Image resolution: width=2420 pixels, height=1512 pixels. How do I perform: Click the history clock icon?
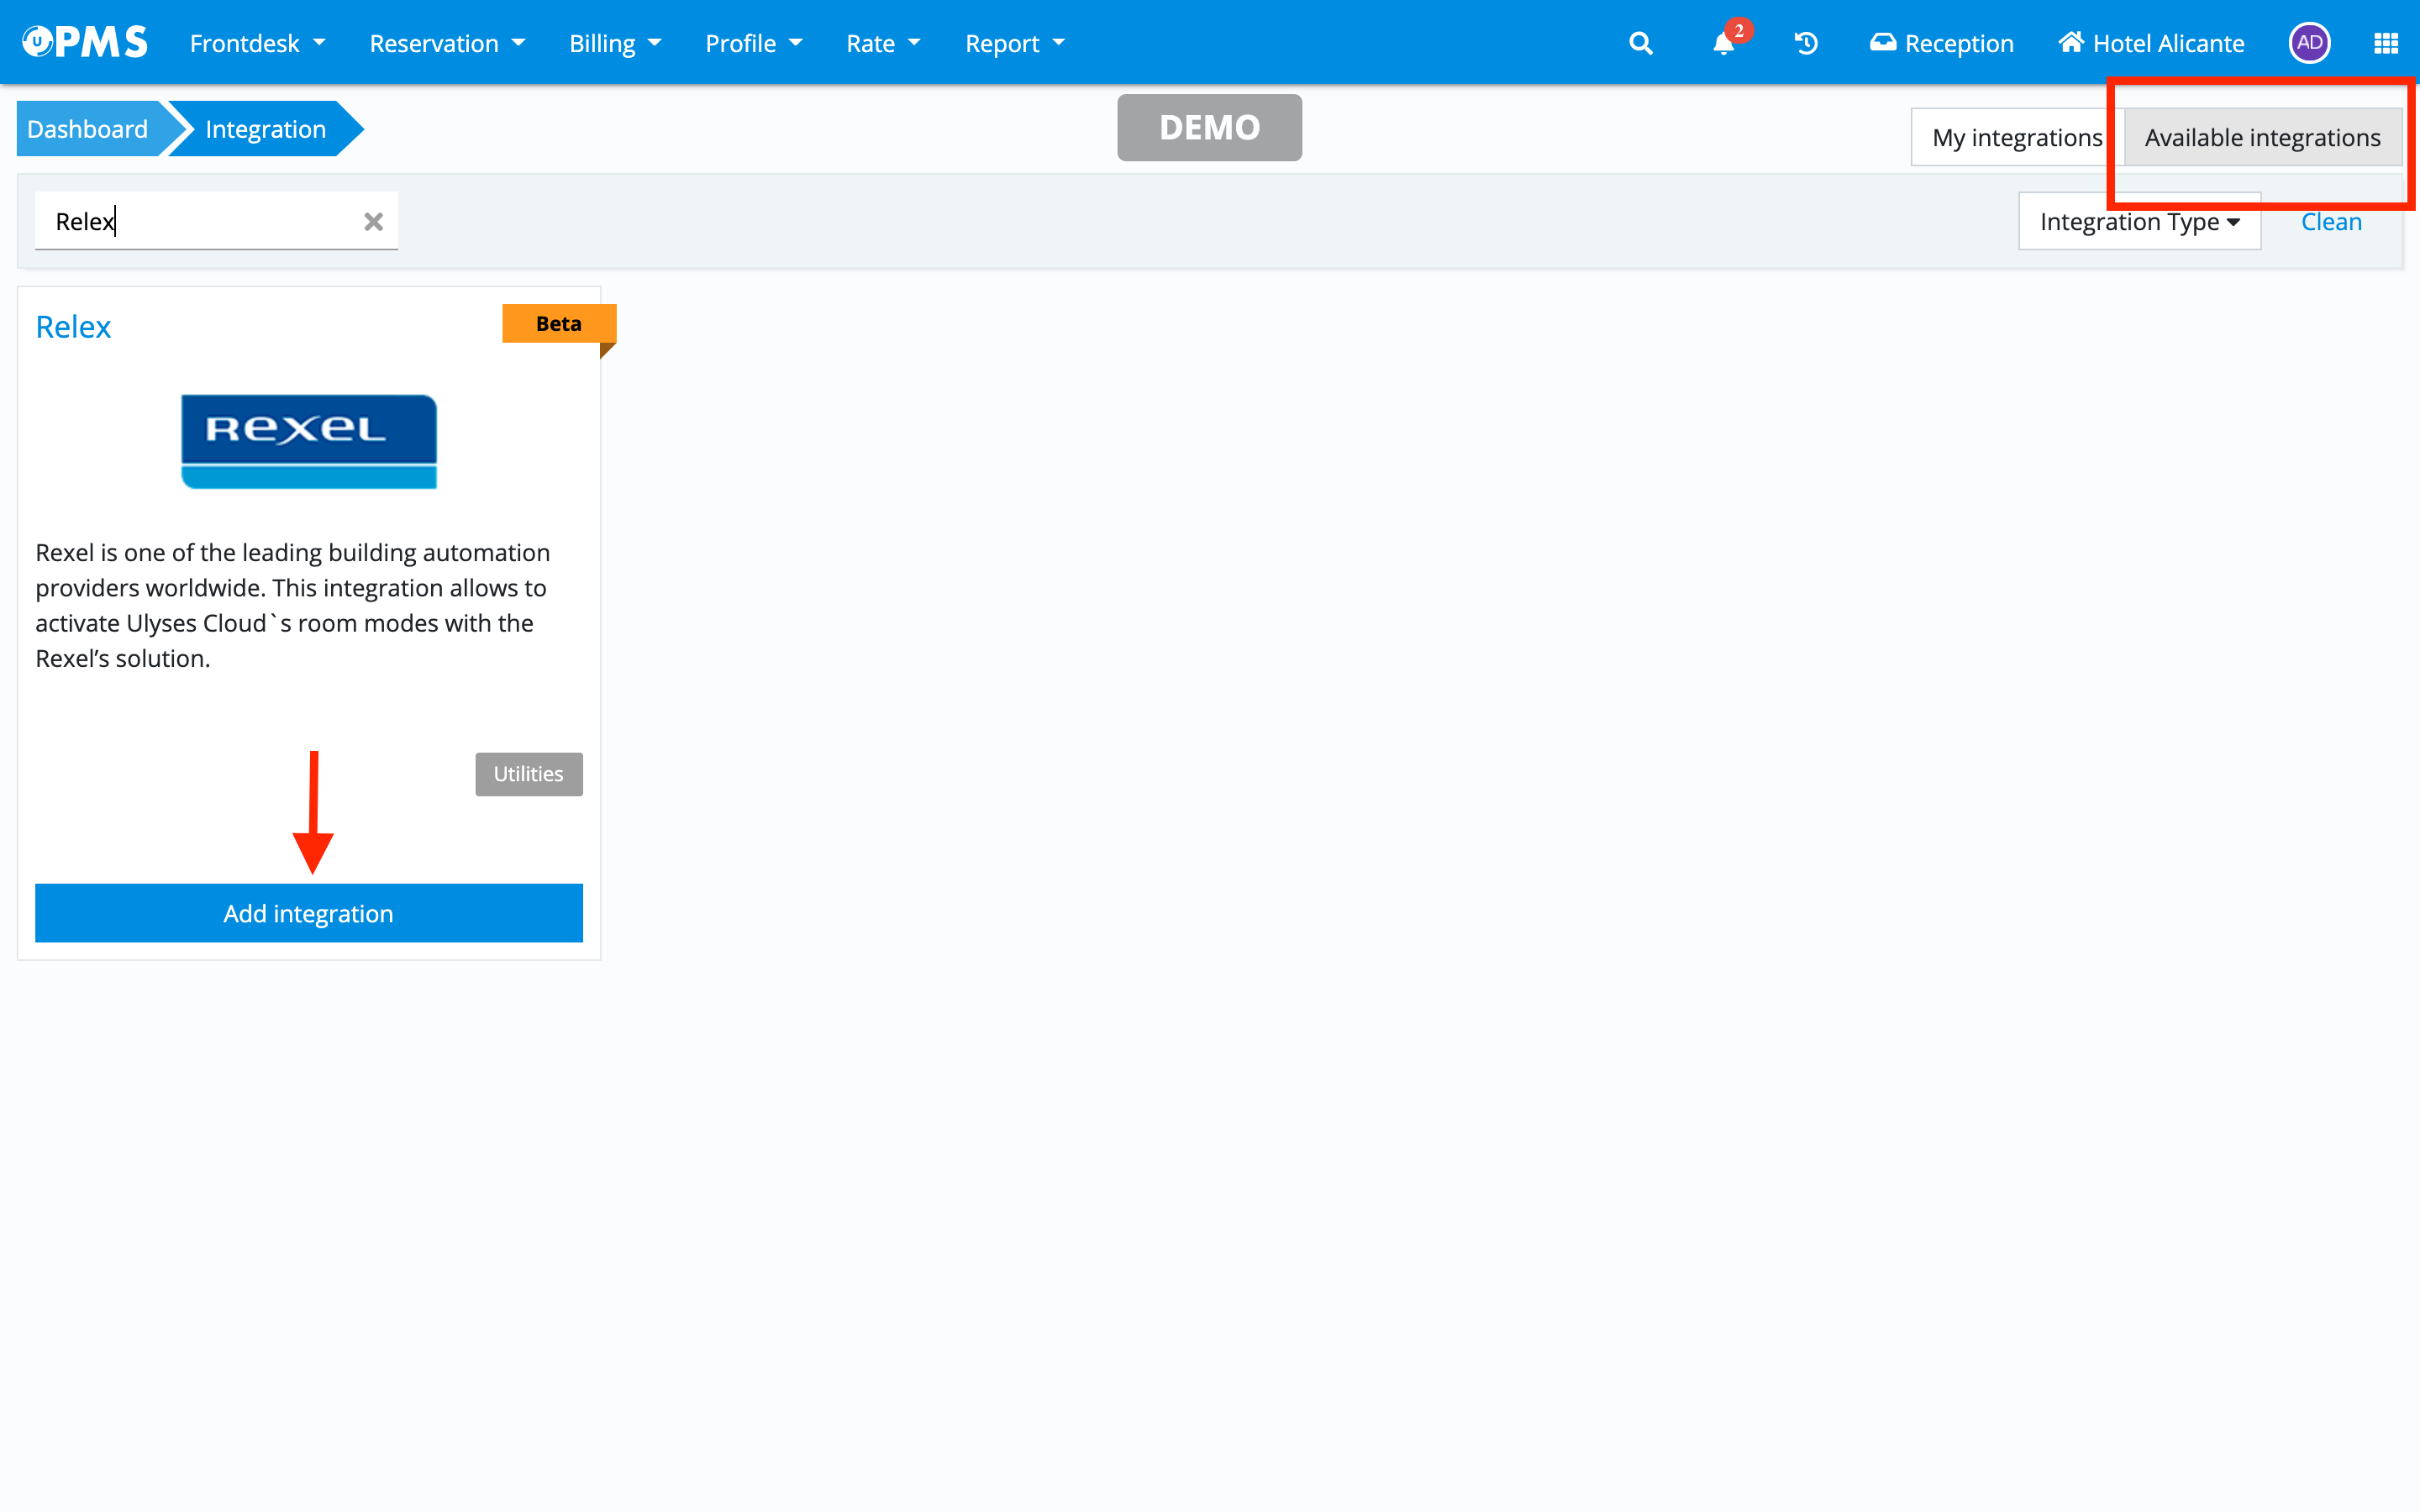pos(1806,43)
